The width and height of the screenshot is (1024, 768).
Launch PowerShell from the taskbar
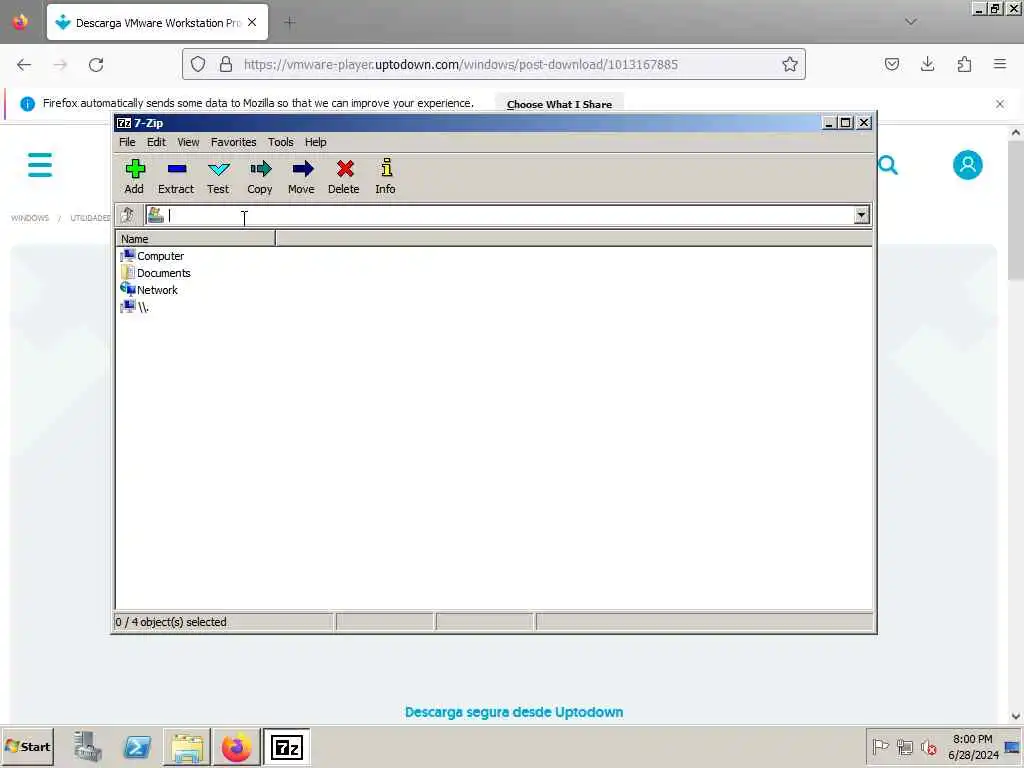[x=137, y=746]
